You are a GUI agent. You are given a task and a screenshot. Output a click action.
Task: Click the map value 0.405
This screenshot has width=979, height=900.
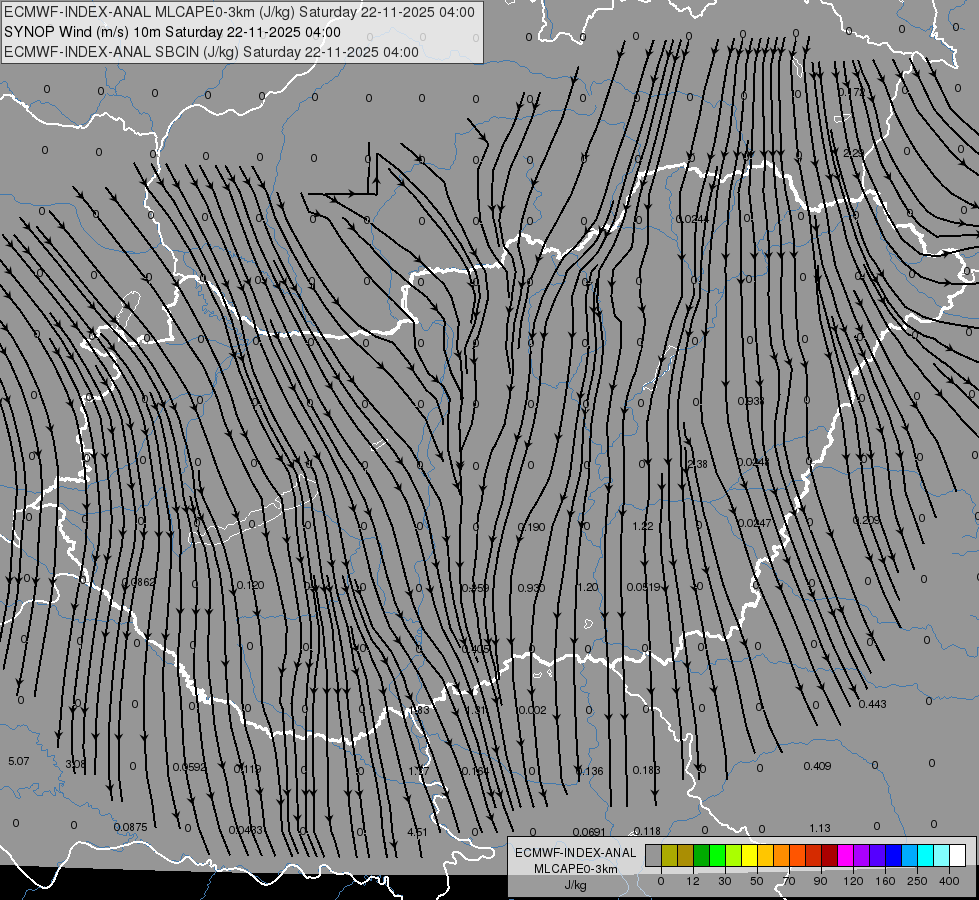point(475,649)
